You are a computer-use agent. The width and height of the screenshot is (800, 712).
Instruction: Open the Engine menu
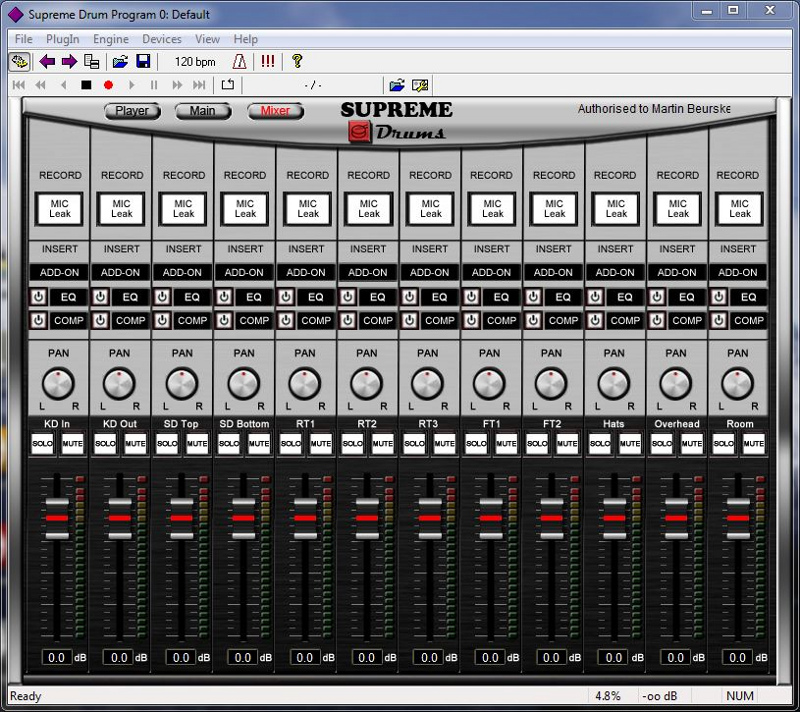pyautogui.click(x=111, y=39)
